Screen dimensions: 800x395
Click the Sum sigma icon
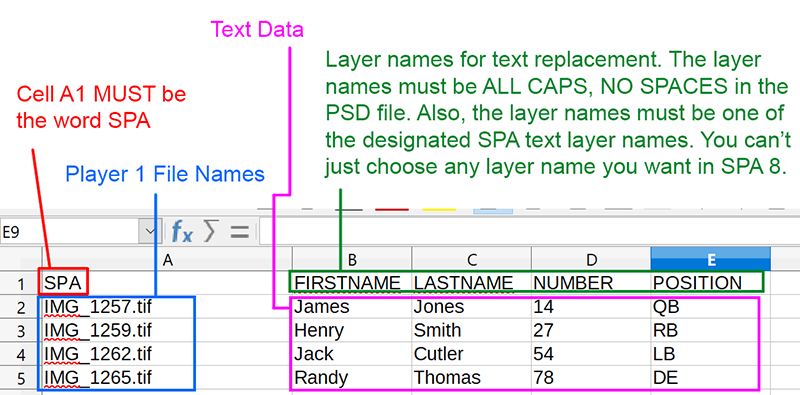tap(210, 232)
